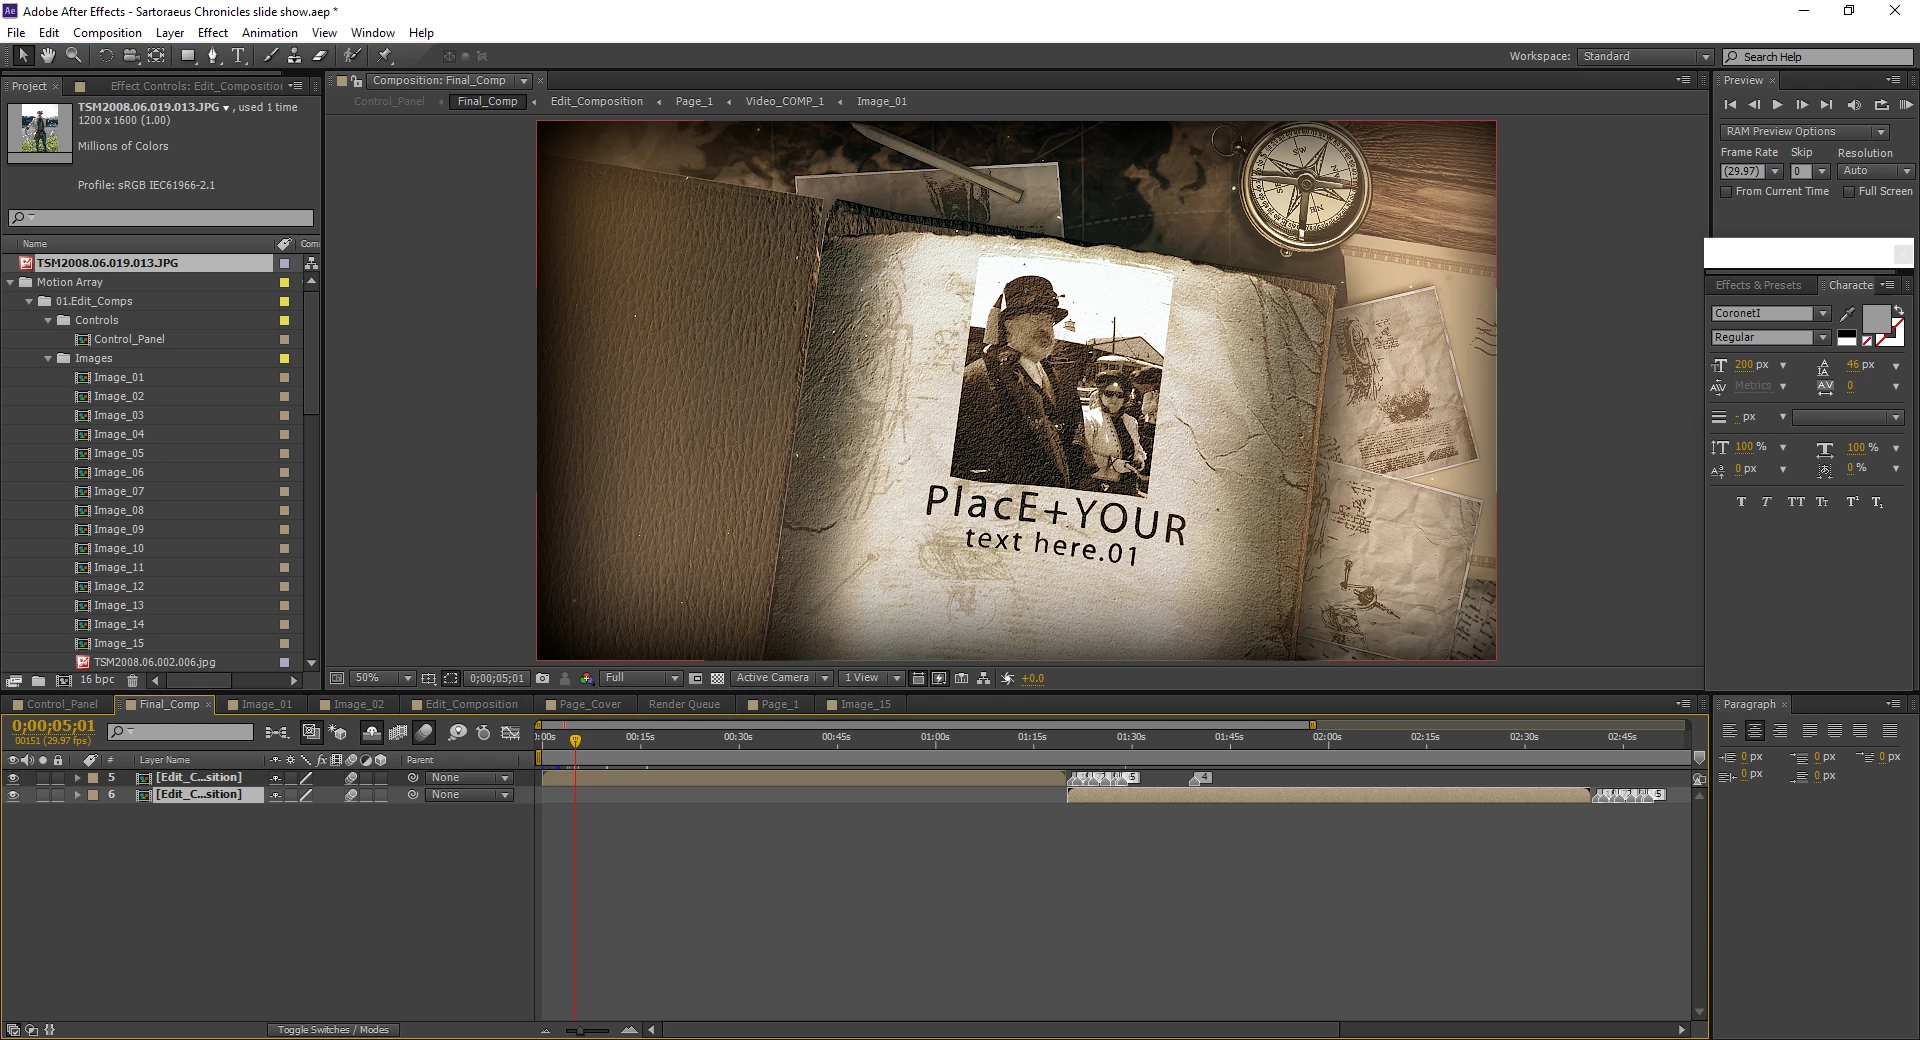Select the Pen tool
The image size is (1920, 1040).
[213, 56]
